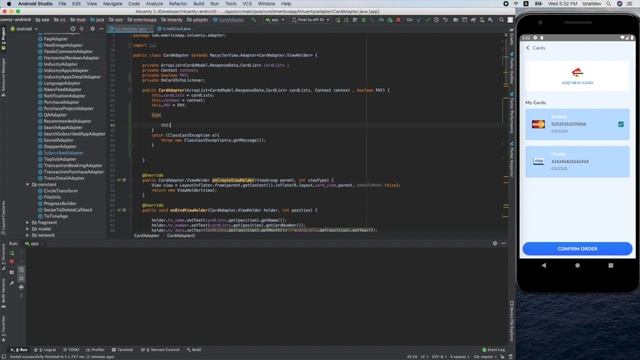640x360 pixels.
Task: Open the app run configuration dropdown
Action: pyautogui.click(x=275, y=20)
